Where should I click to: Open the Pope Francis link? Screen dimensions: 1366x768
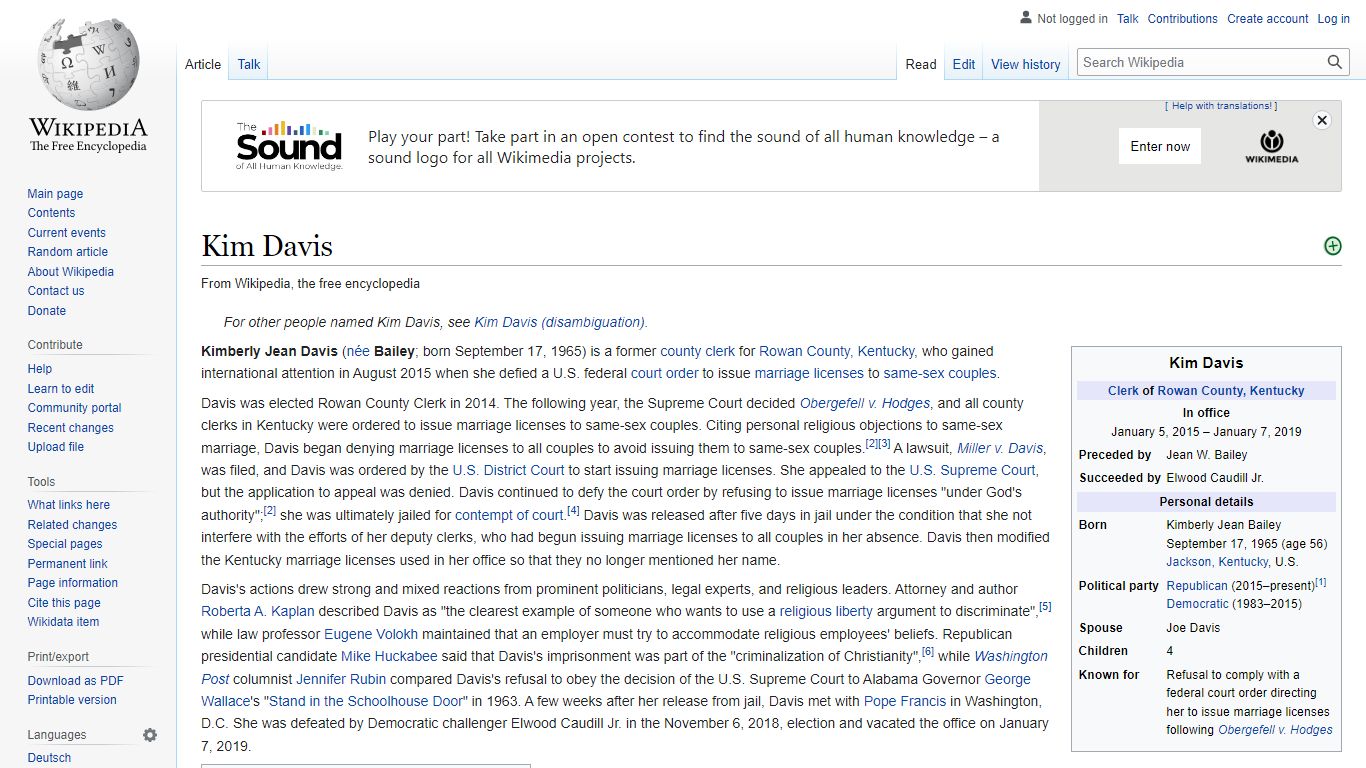905,701
